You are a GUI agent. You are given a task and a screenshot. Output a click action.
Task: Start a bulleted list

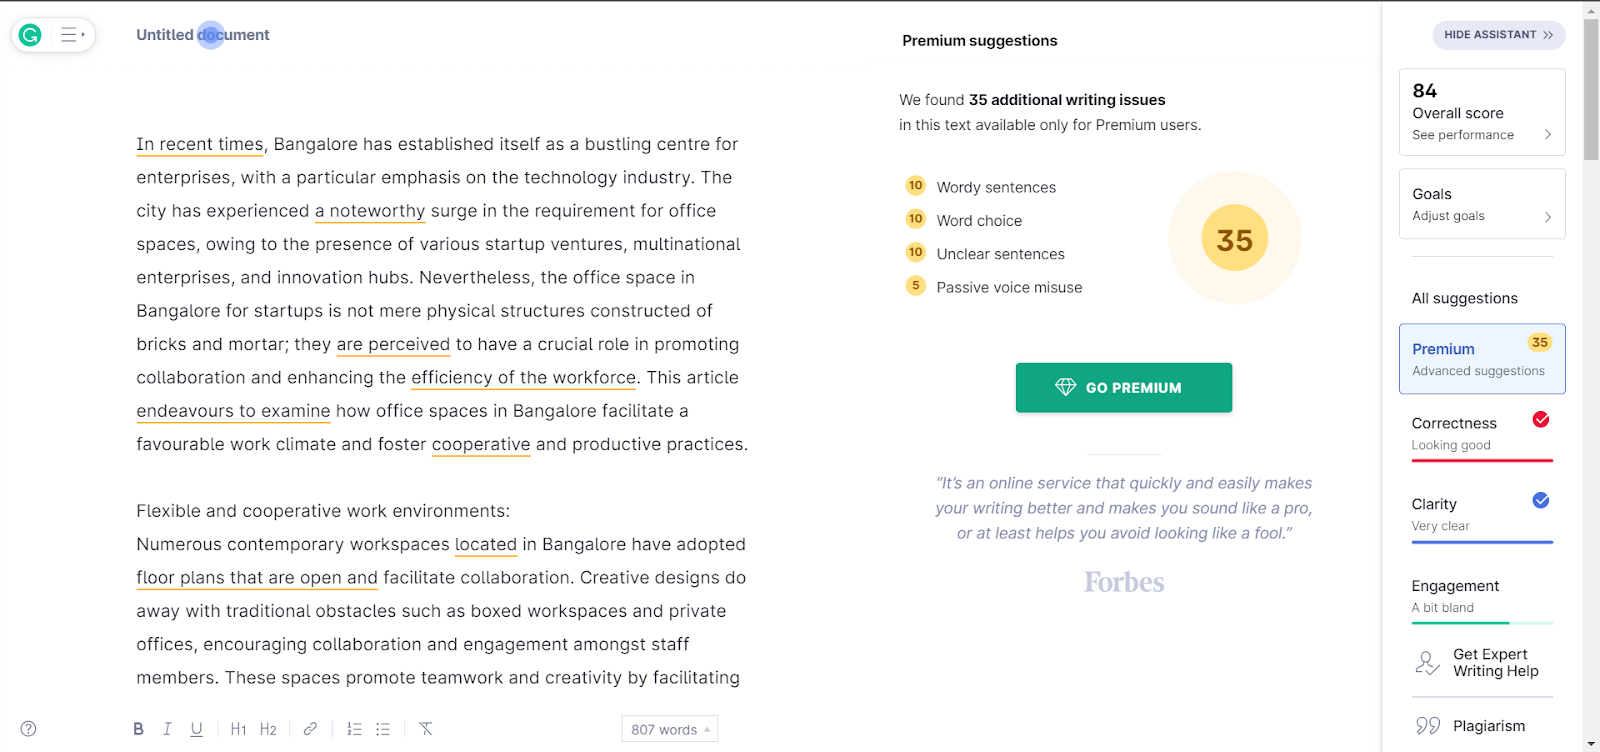click(383, 729)
